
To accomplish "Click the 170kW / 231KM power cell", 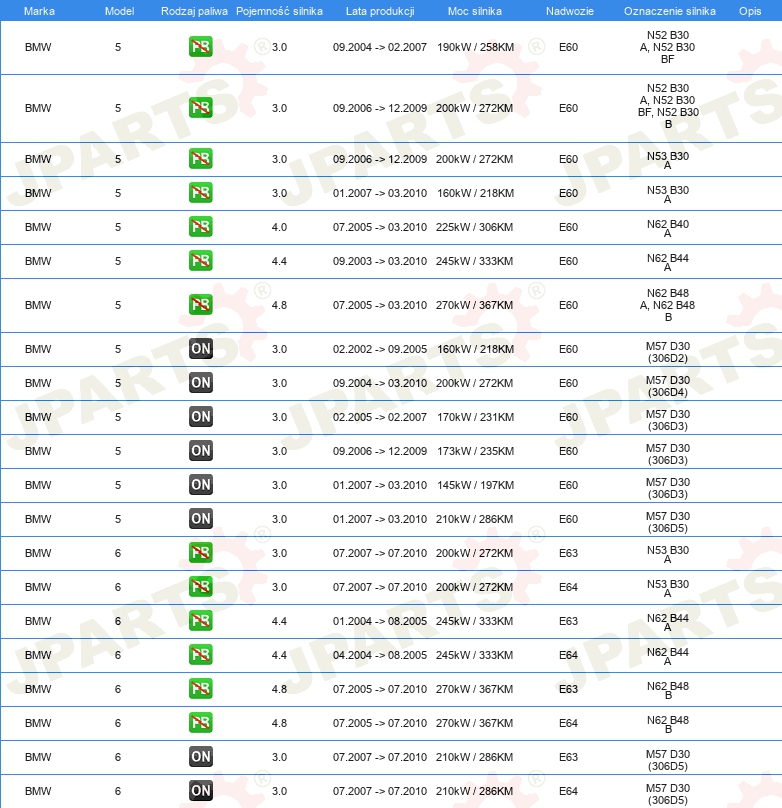I will click(475, 417).
